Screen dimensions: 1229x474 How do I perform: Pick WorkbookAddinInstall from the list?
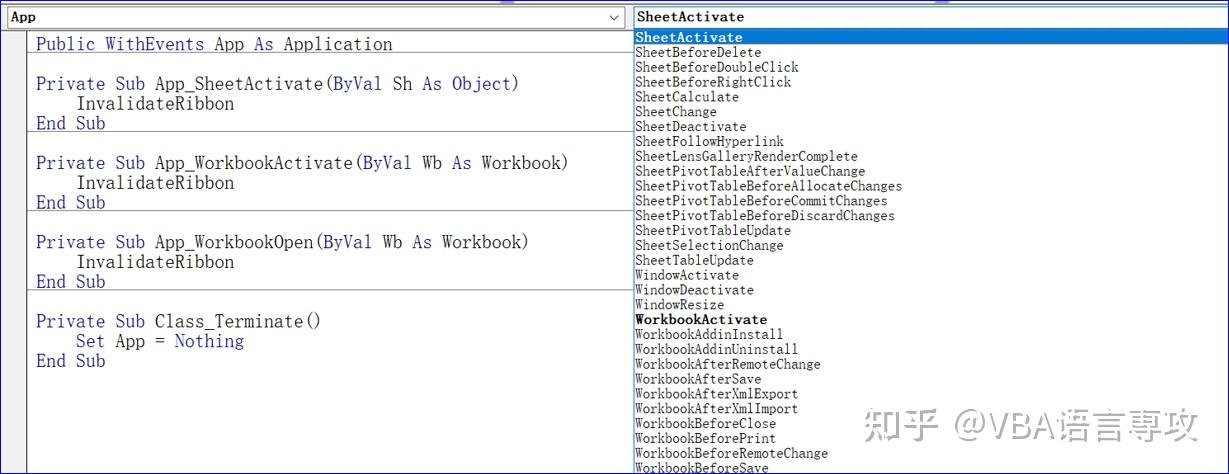[x=709, y=334]
